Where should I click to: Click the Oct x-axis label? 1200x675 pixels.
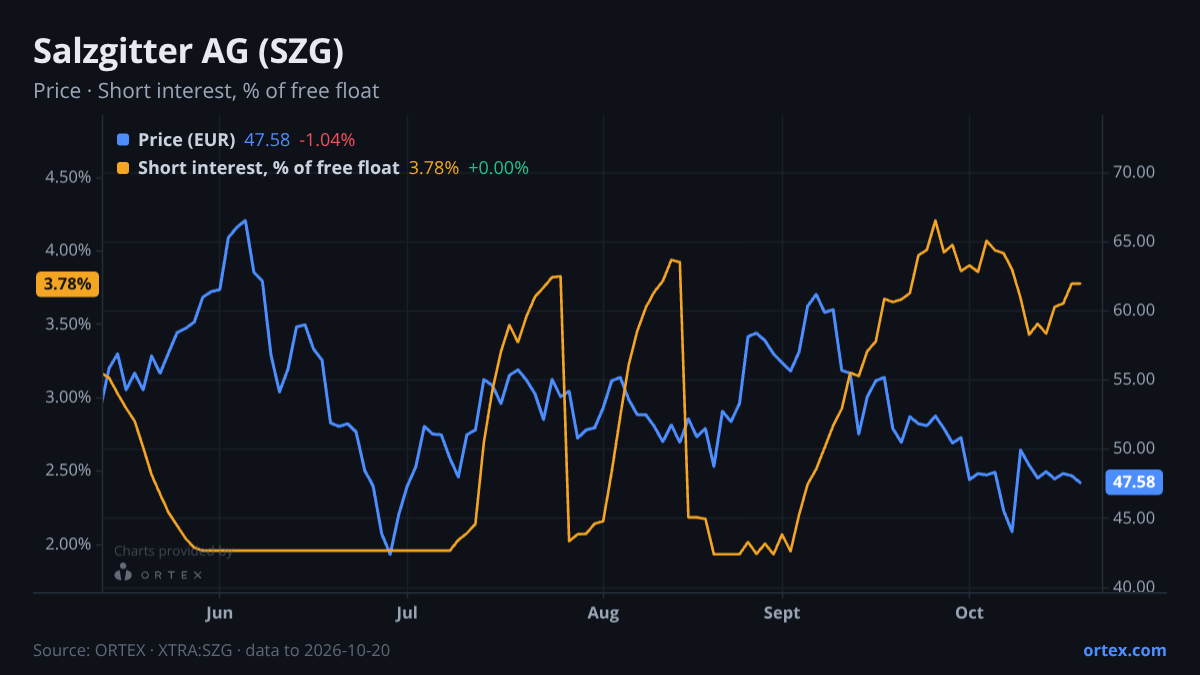(969, 612)
